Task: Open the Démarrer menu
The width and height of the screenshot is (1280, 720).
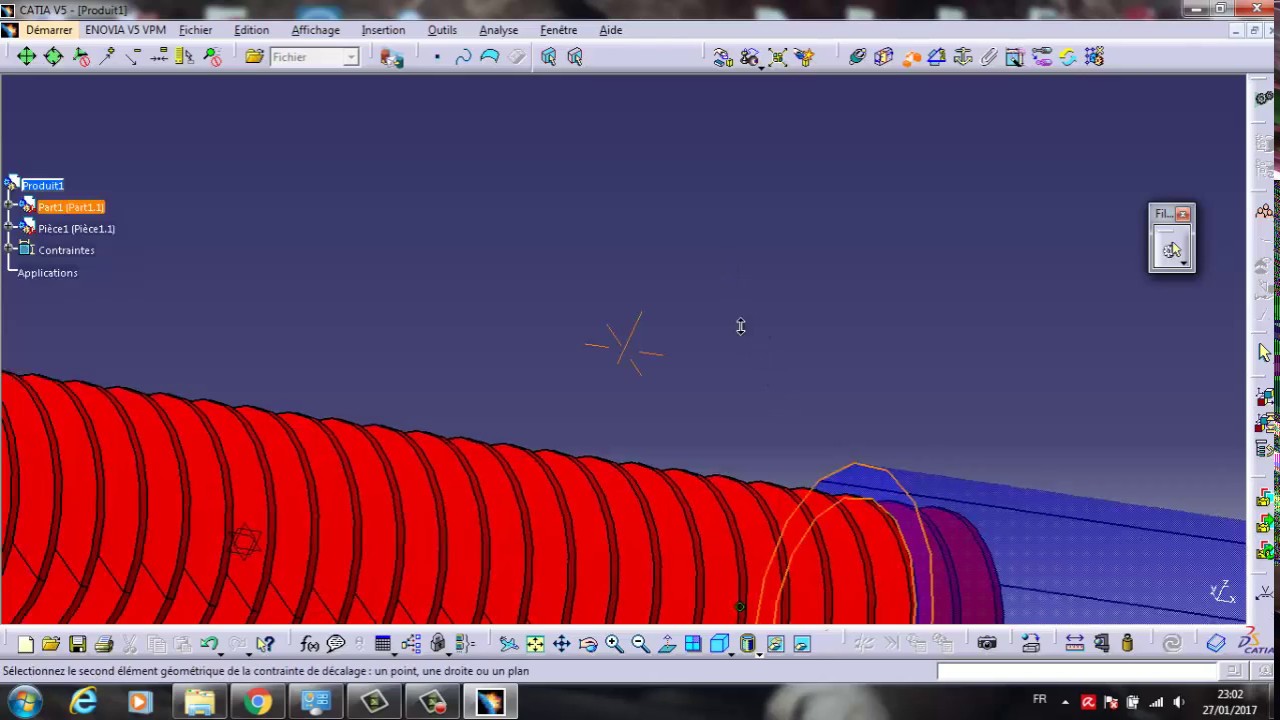Action: tap(49, 30)
